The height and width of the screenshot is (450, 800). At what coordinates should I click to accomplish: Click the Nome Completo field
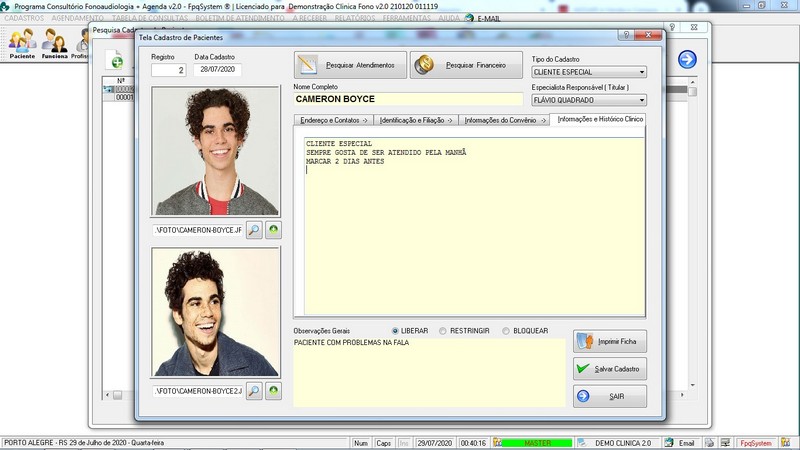(408, 99)
